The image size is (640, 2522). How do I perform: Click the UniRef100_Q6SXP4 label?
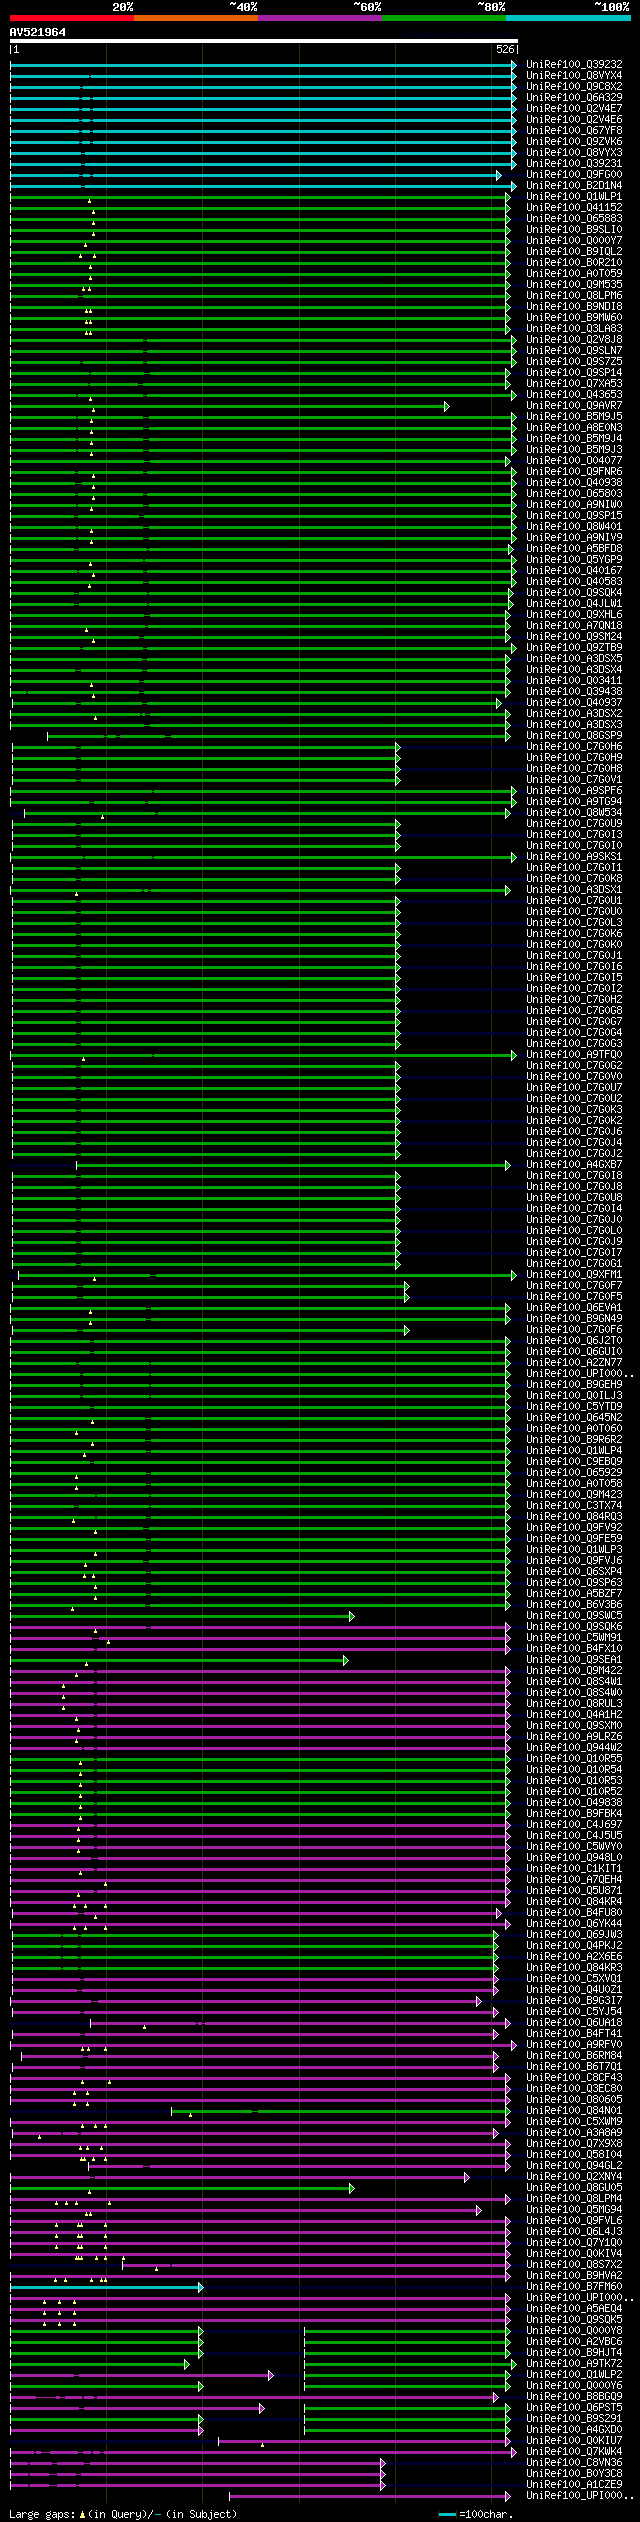pyautogui.click(x=574, y=1572)
